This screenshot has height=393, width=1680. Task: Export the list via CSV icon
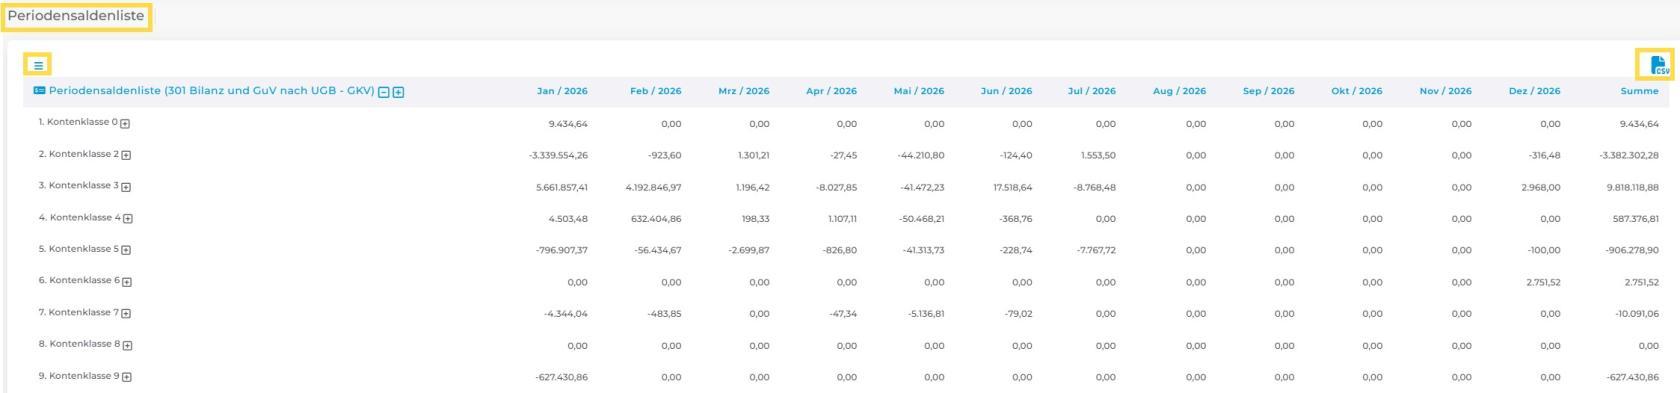click(x=1660, y=65)
